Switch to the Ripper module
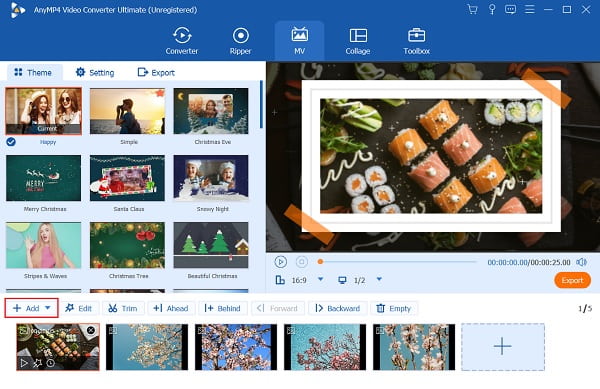 (240, 41)
